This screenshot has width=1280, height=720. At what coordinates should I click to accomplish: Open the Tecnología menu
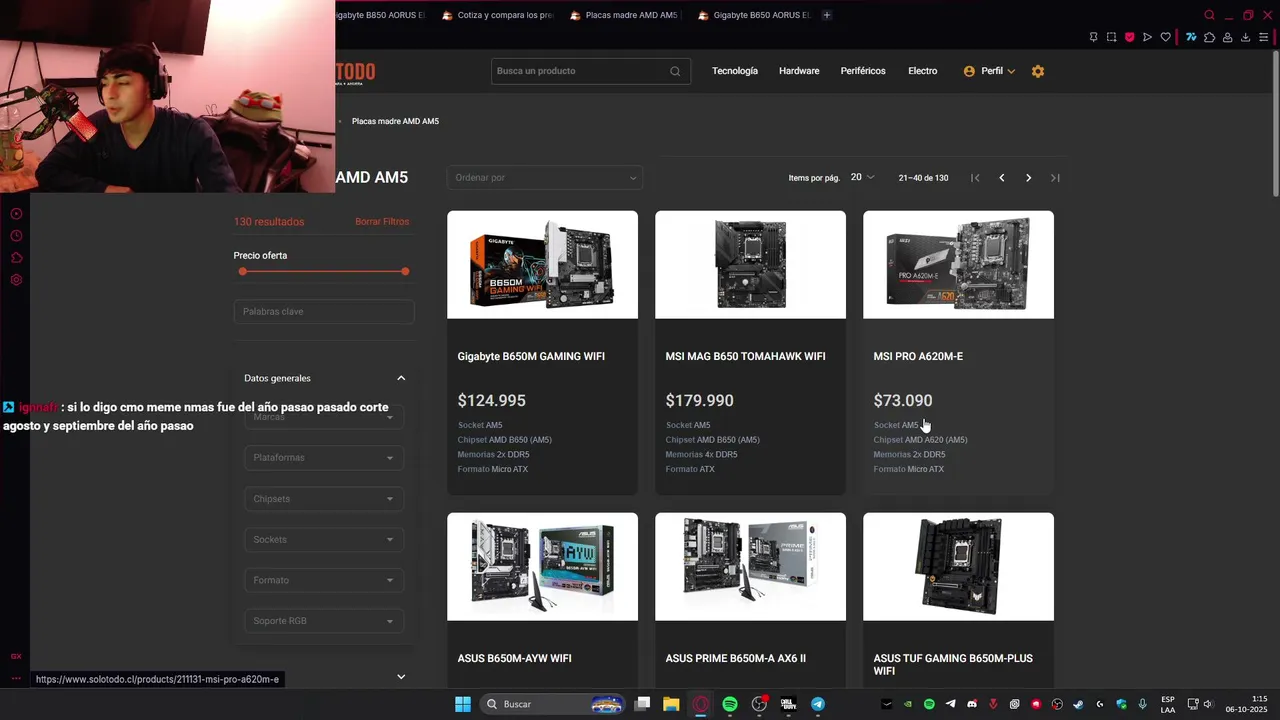coord(735,71)
